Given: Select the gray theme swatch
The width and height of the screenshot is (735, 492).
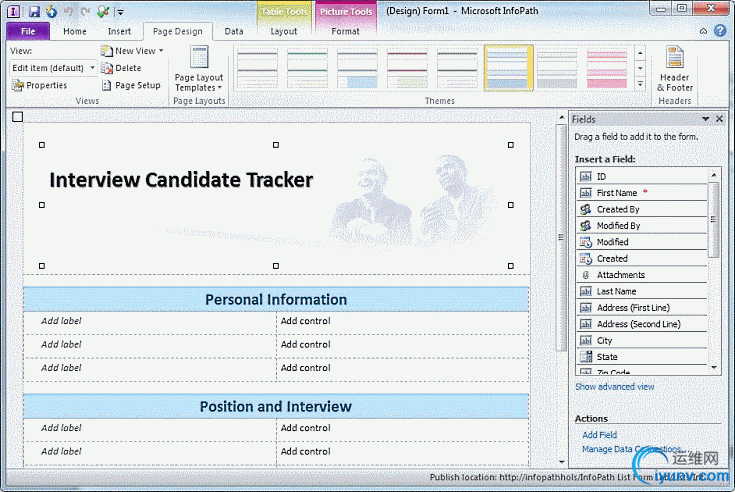Looking at the screenshot, I should (557, 68).
